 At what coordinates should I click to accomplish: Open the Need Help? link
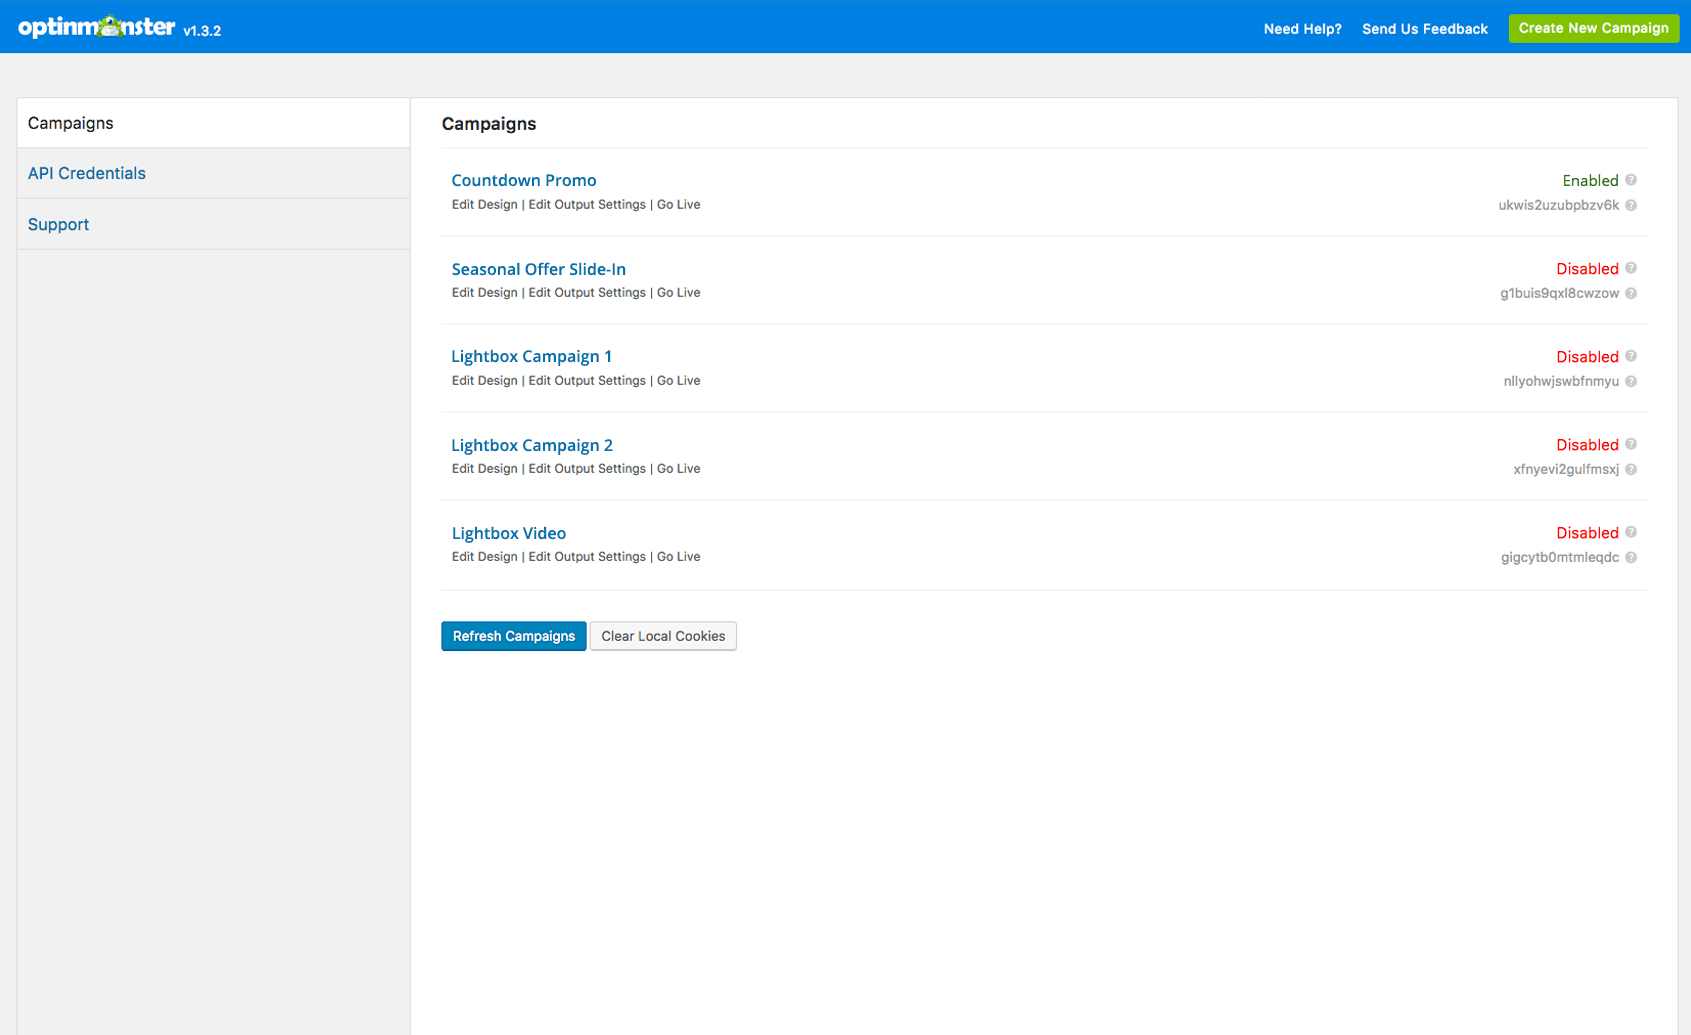1302,29
